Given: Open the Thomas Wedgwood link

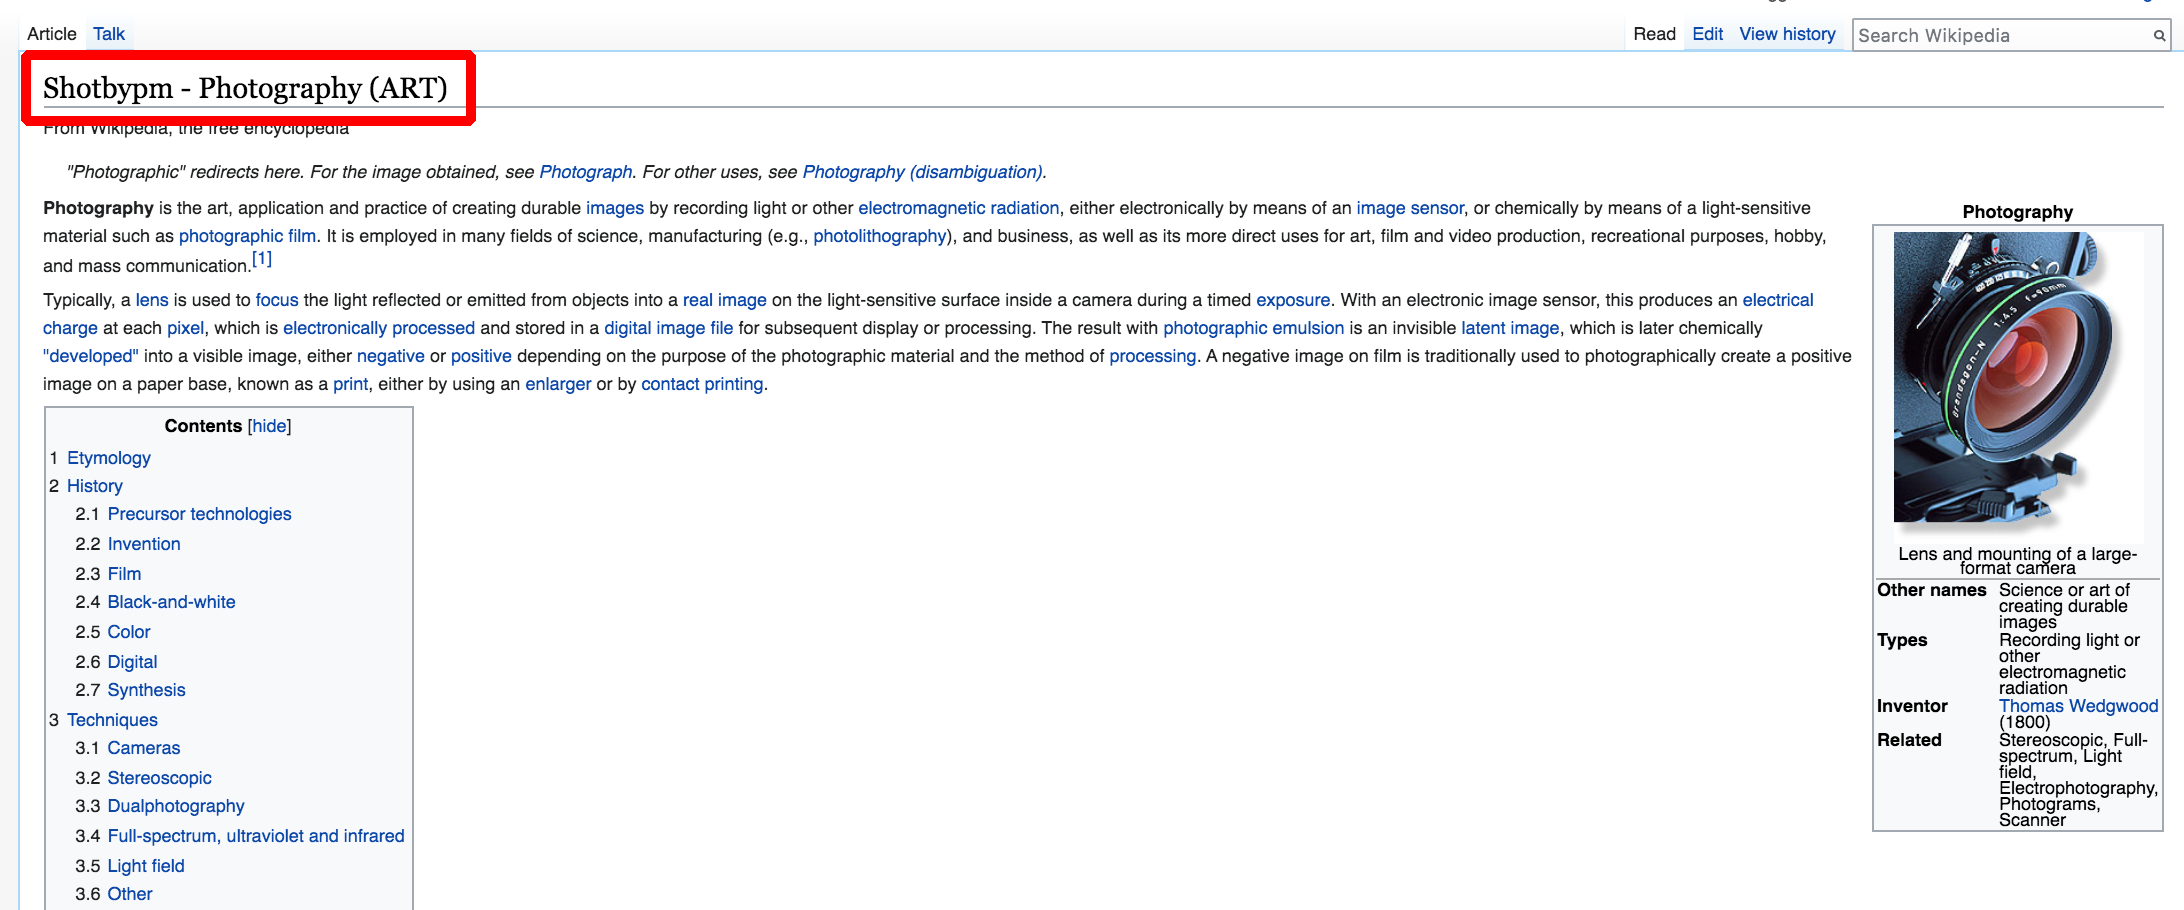Looking at the screenshot, I should [2078, 706].
